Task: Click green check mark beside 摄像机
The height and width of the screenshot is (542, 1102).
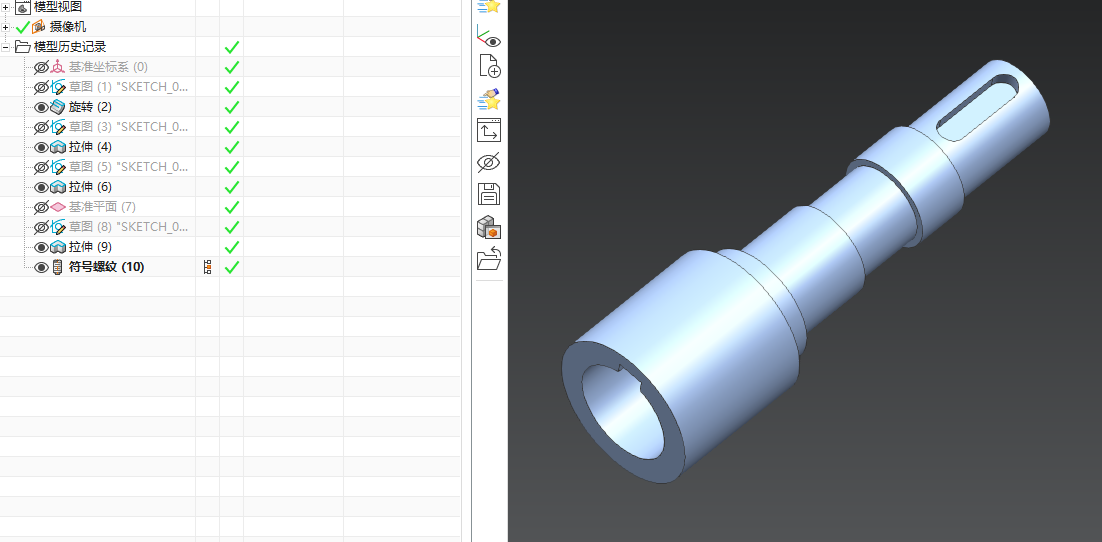Action: pyautogui.click(x=22, y=27)
